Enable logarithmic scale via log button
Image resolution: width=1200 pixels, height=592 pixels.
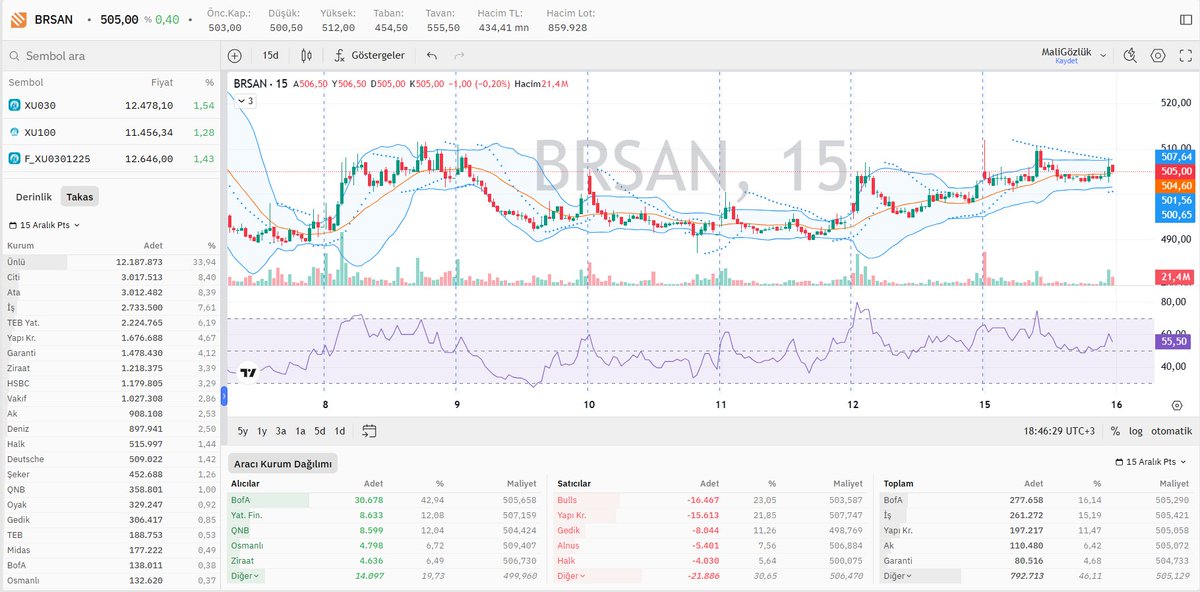tap(1137, 430)
